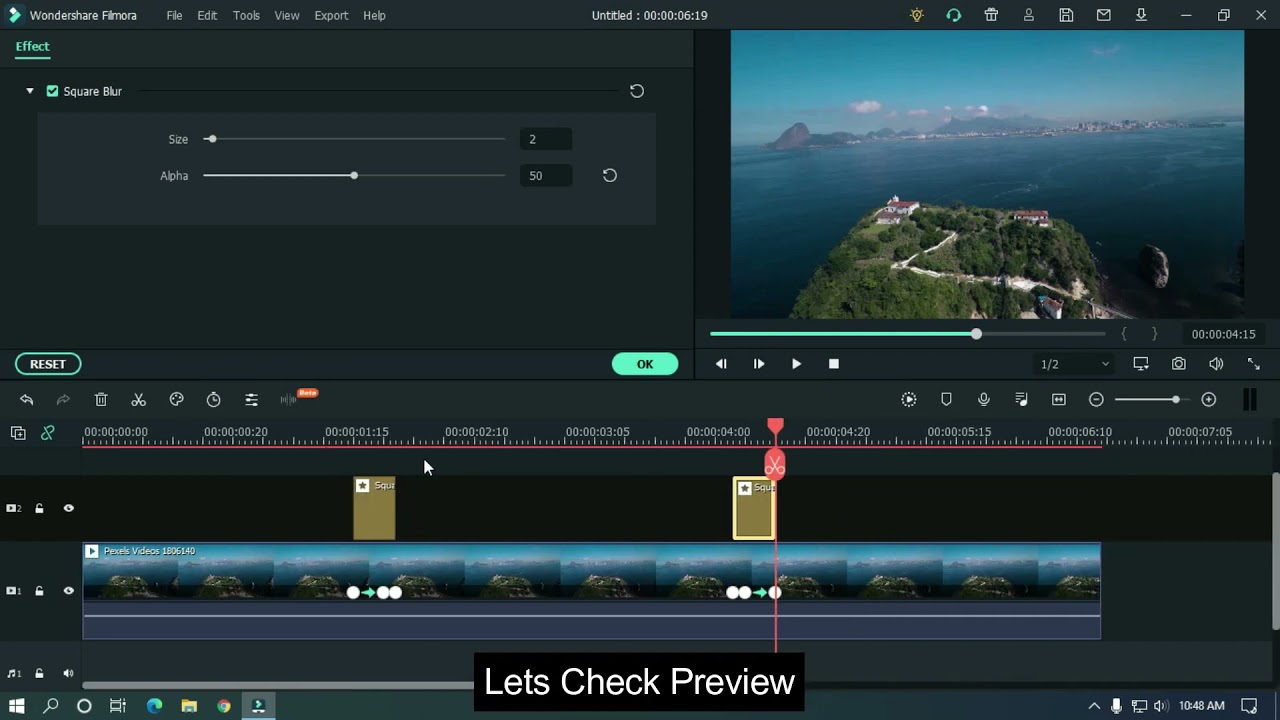Viewport: 1280px width, 720px height.
Task: Reset the Alpha value circular arrow
Action: click(610, 175)
